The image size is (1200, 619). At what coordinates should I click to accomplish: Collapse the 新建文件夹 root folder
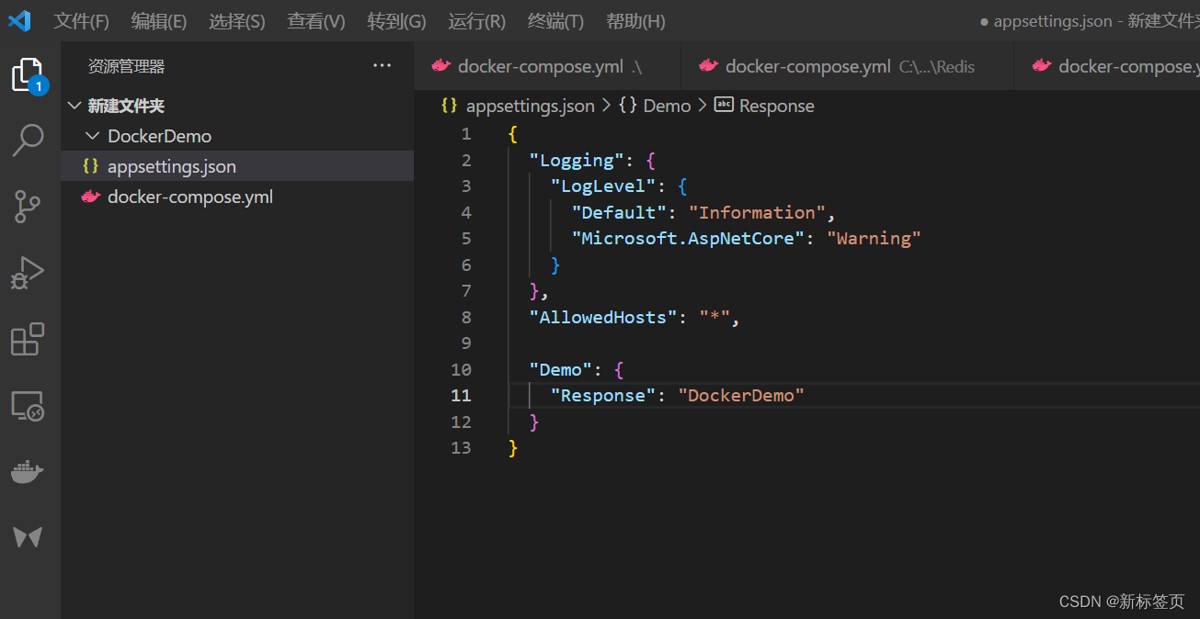[x=125, y=106]
